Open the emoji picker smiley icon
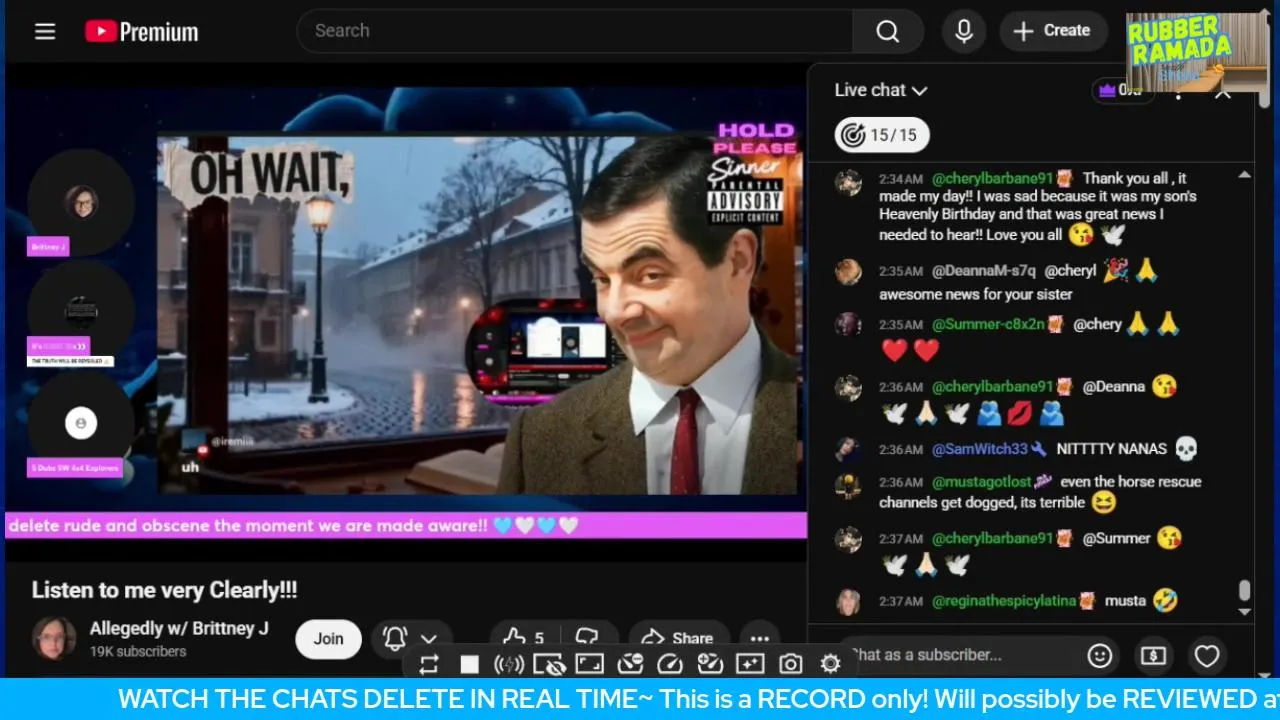The image size is (1280, 720). pyautogui.click(x=1100, y=656)
